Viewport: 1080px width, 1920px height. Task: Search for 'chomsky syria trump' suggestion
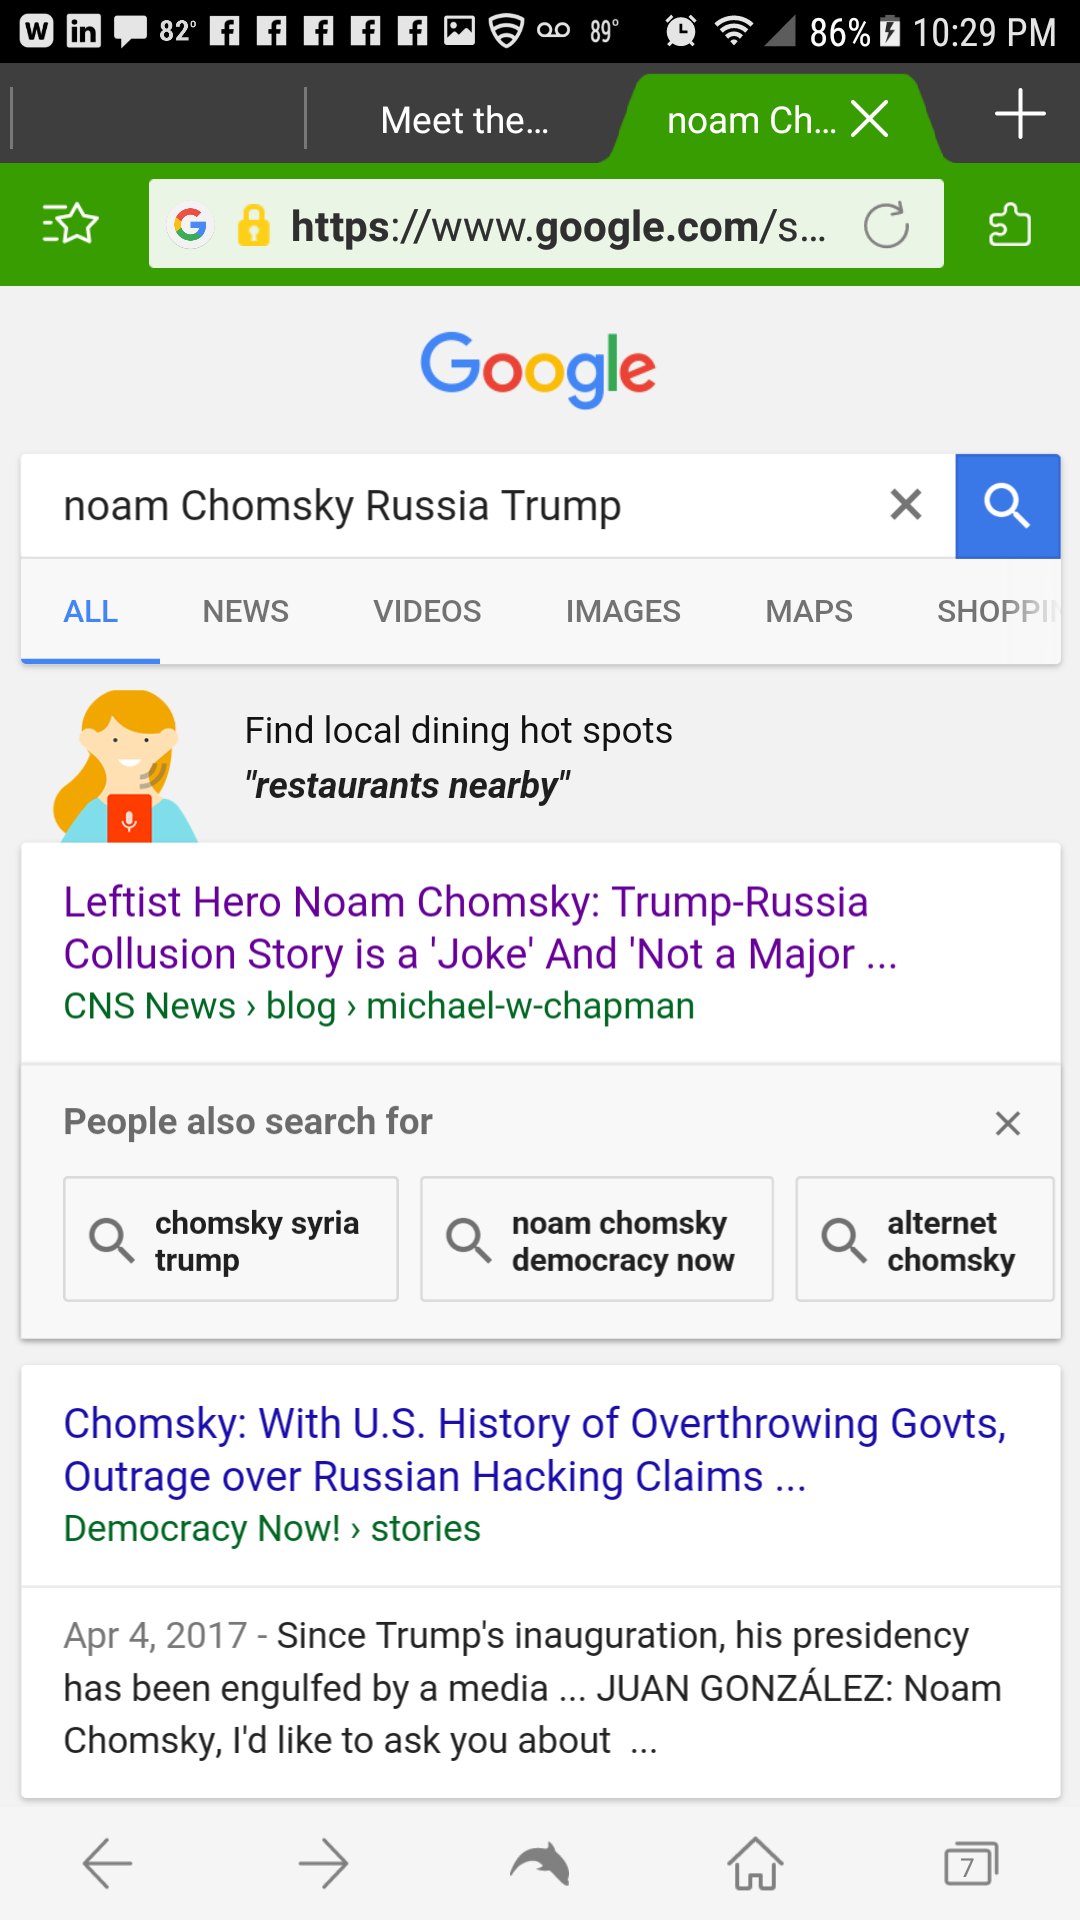click(x=231, y=1240)
